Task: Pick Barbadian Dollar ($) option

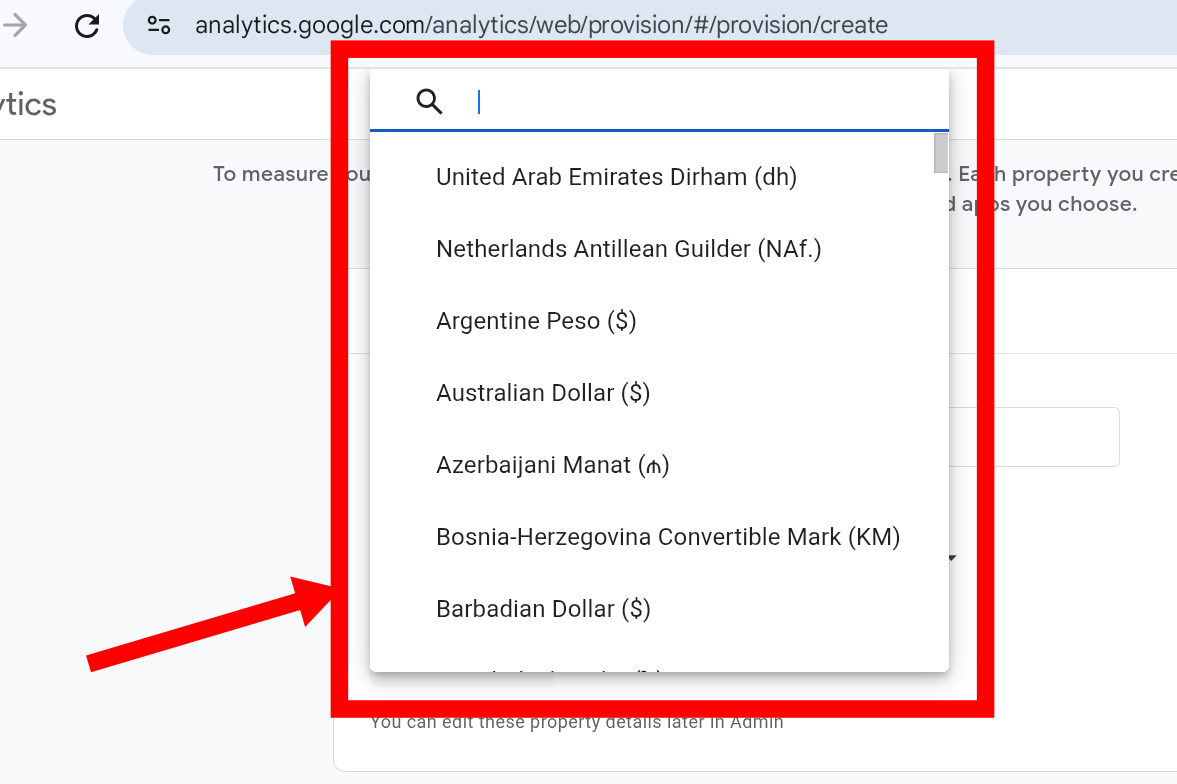Action: point(543,609)
